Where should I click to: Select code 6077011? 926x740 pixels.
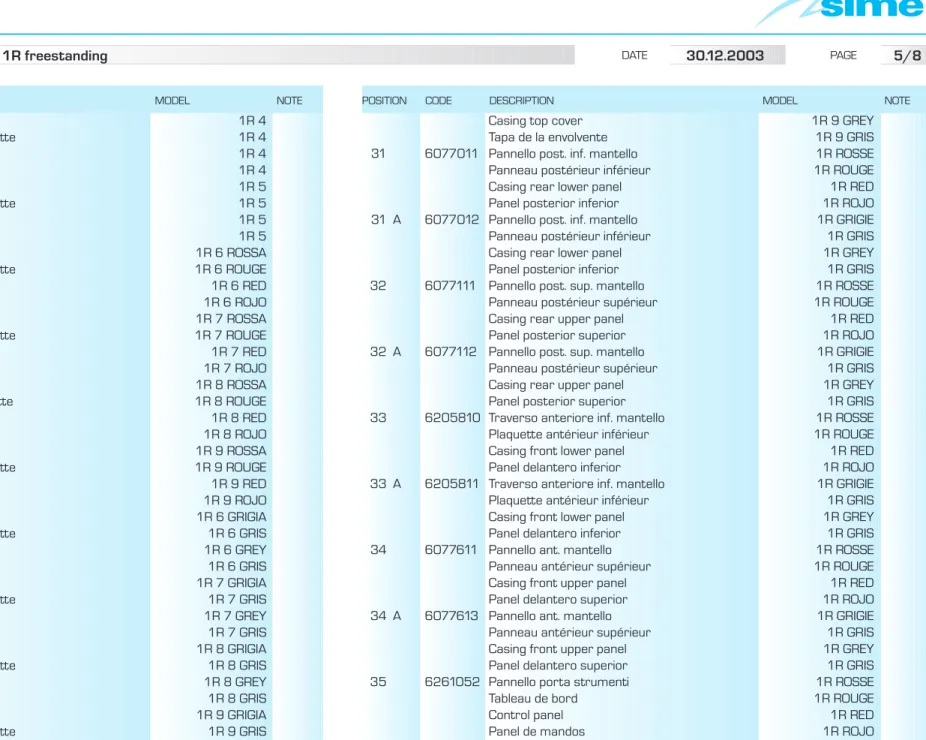(451, 154)
